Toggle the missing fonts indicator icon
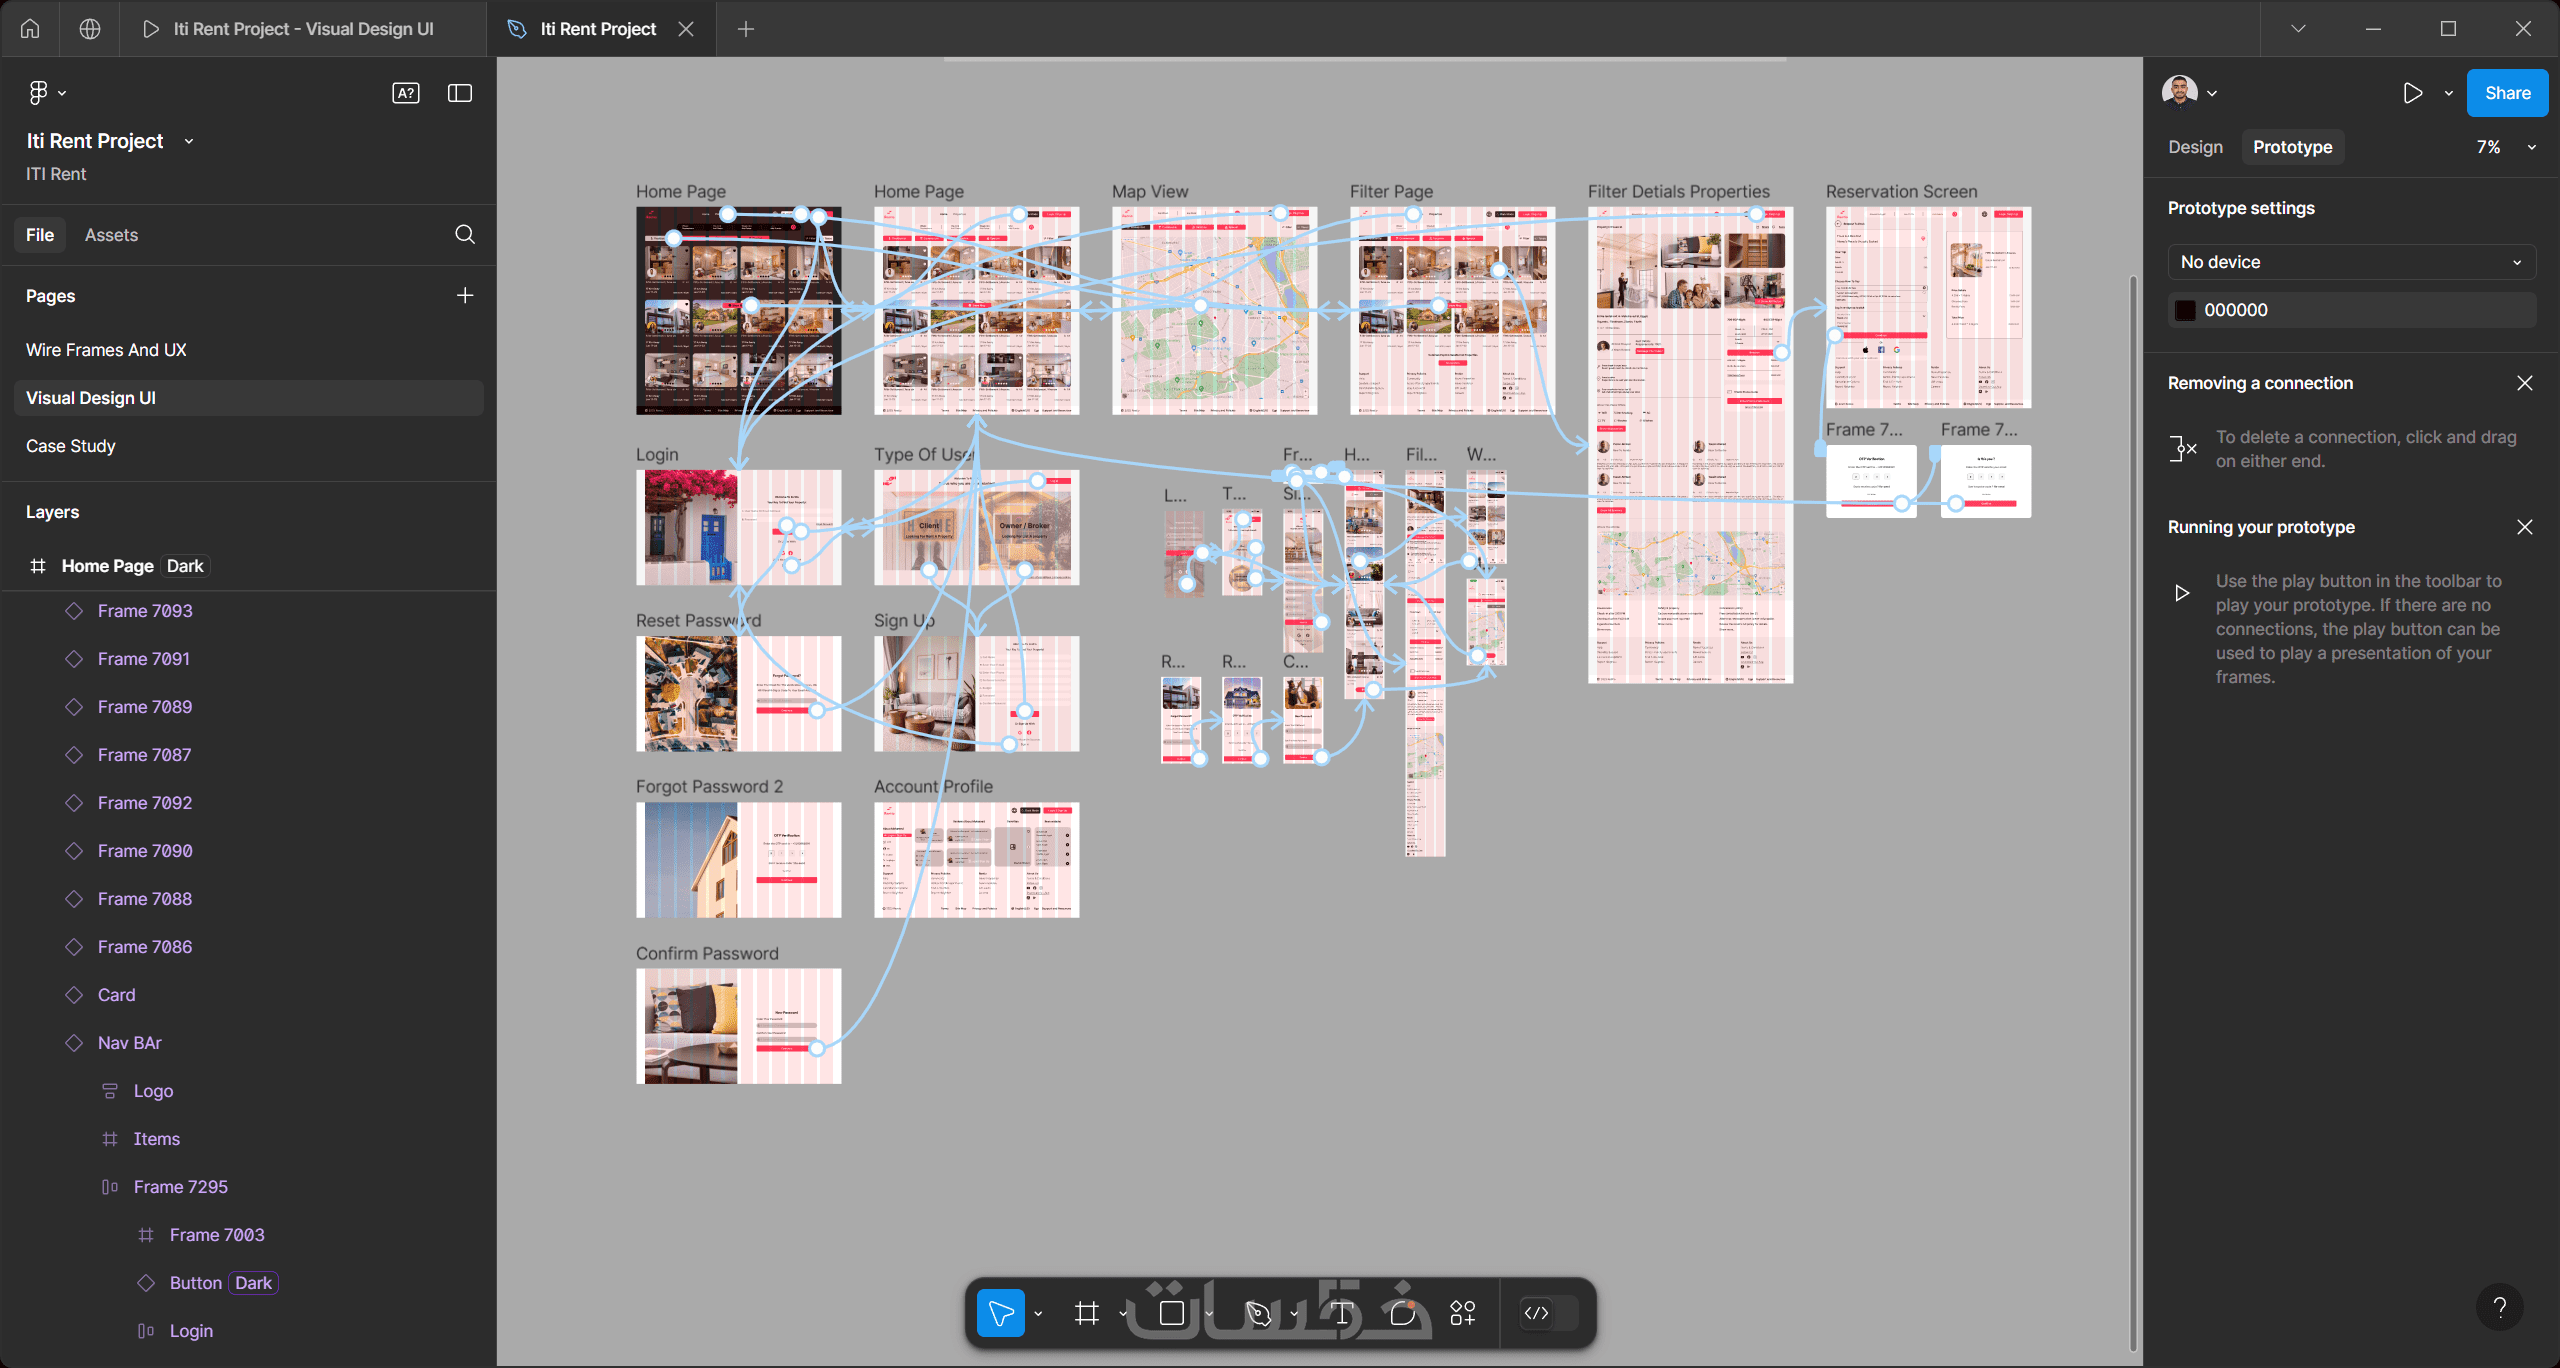The height and width of the screenshot is (1368, 2560). click(x=405, y=93)
